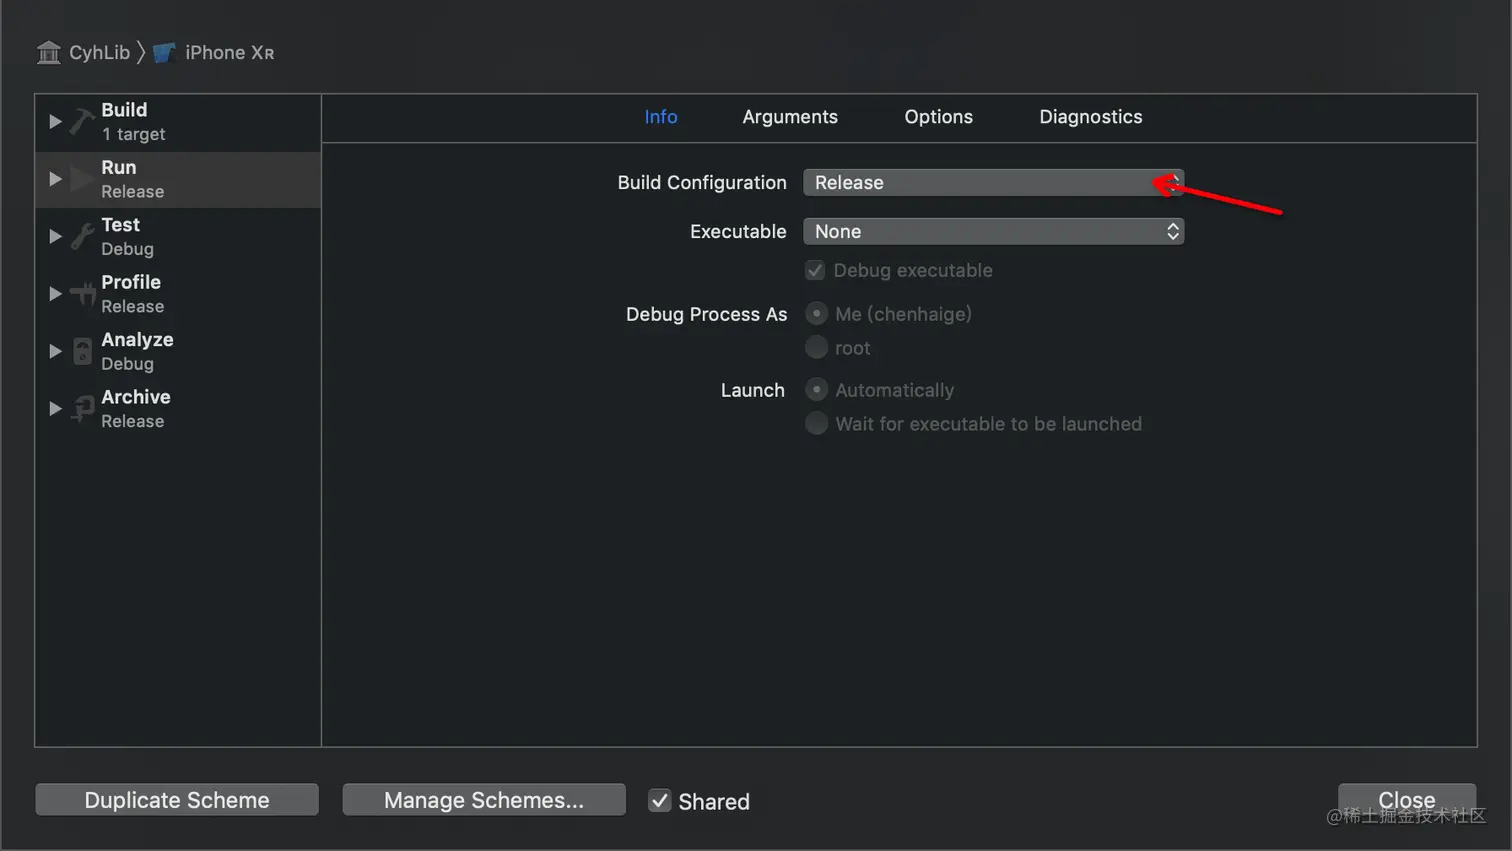Select the root radio button
This screenshot has width=1512, height=851.
817,348
